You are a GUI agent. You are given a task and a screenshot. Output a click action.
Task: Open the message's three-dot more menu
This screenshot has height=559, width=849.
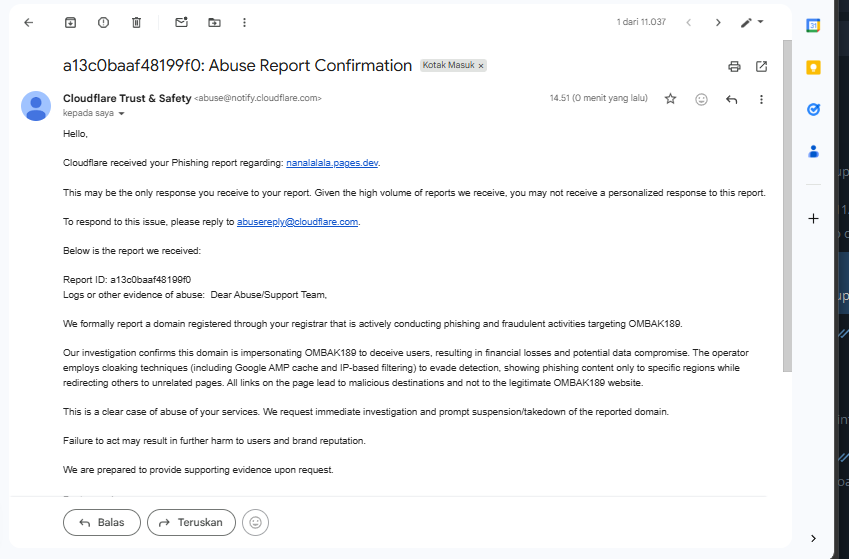point(761,99)
